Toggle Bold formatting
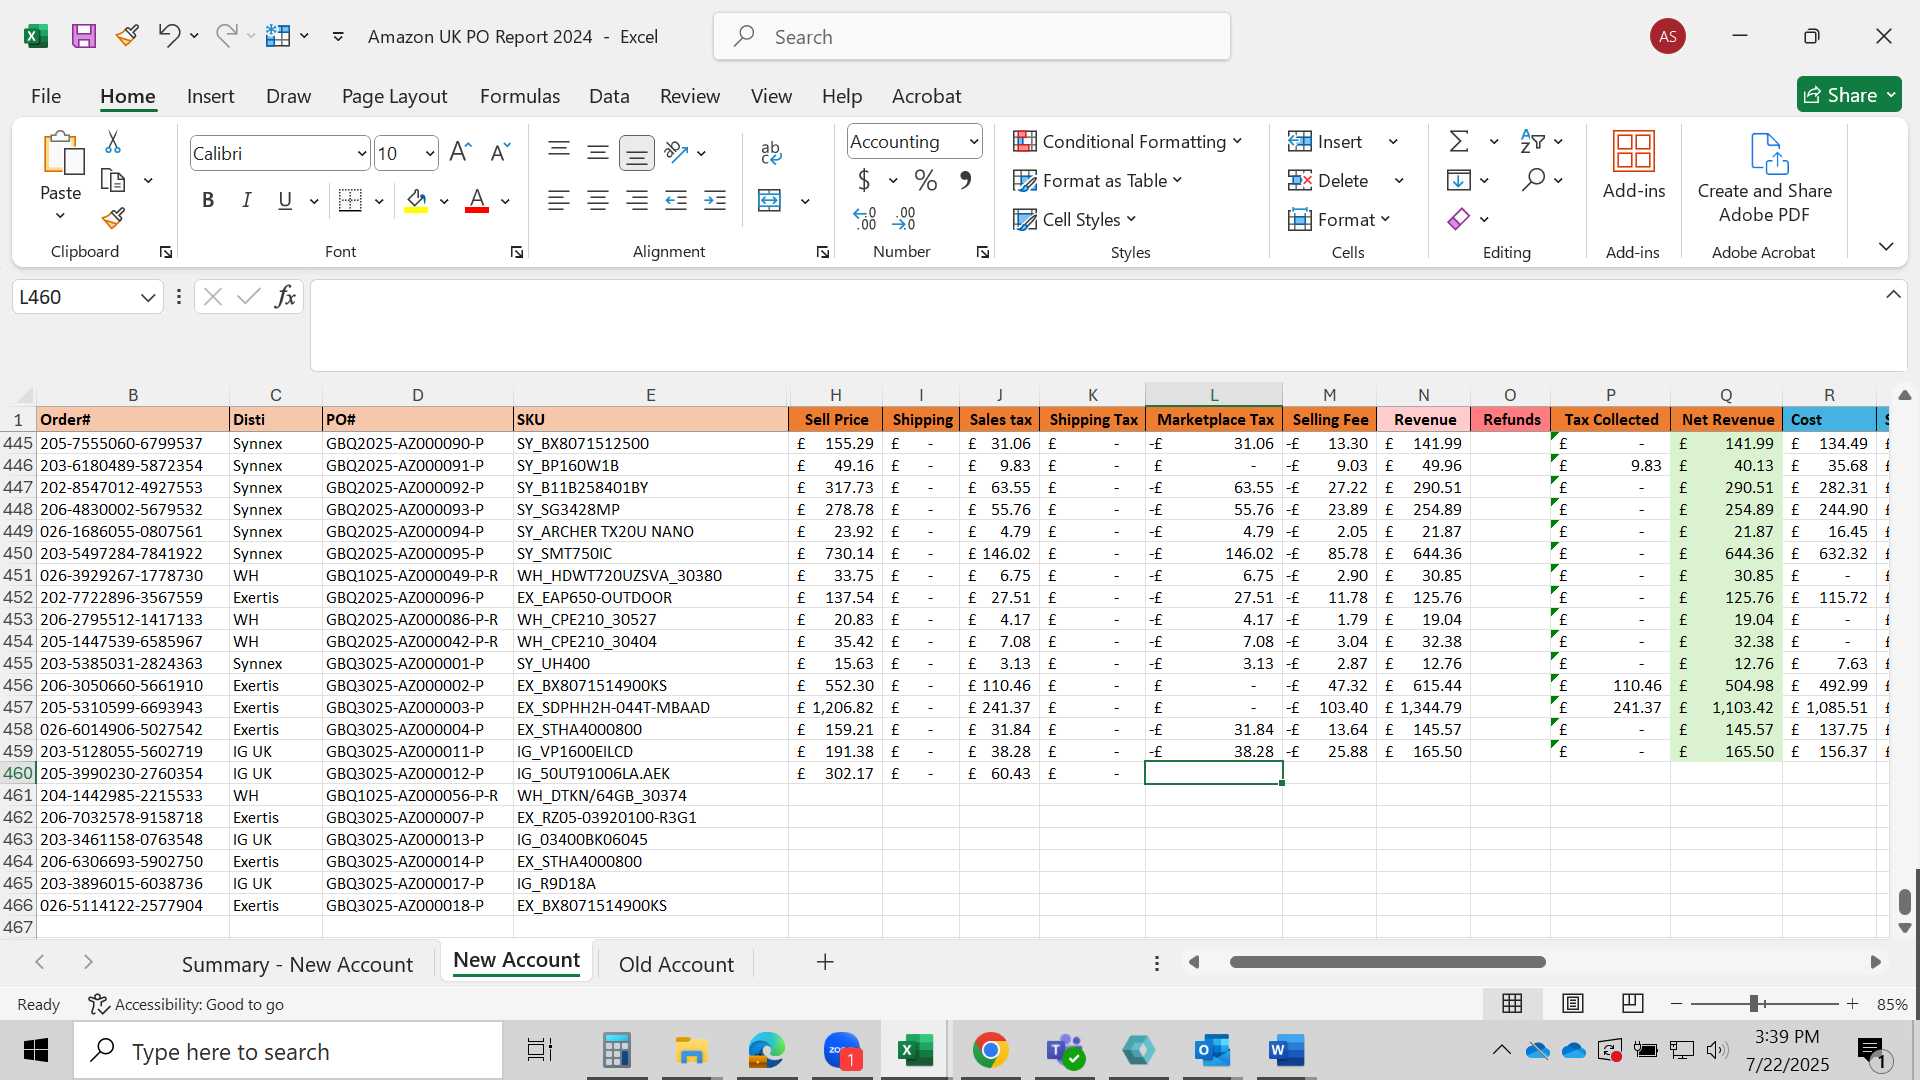The width and height of the screenshot is (1920, 1080). (208, 201)
